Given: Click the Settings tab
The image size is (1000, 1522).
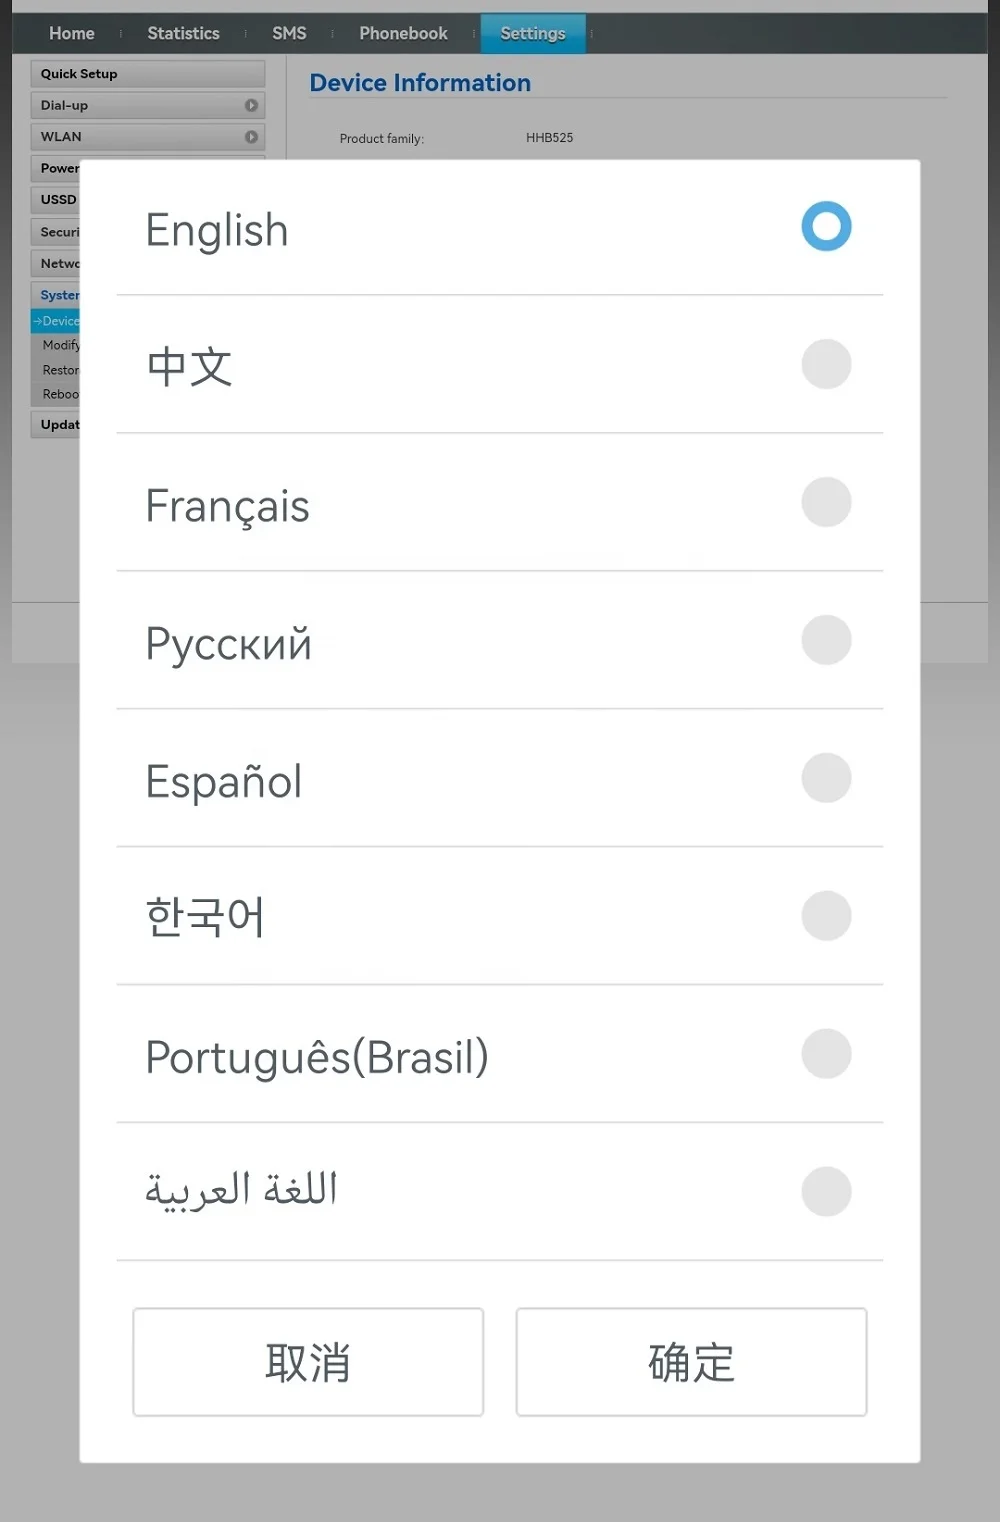Looking at the screenshot, I should (x=532, y=33).
